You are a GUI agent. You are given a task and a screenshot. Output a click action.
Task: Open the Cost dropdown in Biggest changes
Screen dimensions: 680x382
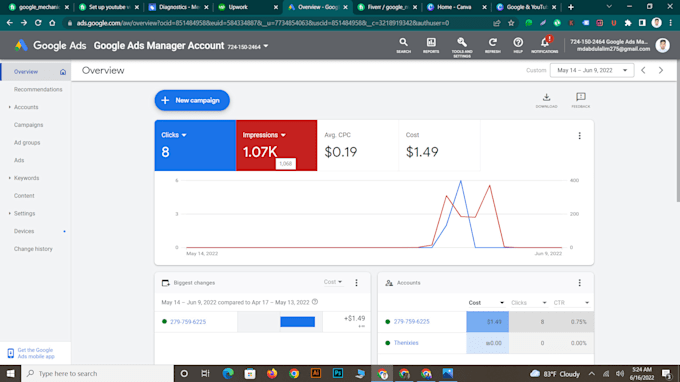tap(333, 282)
